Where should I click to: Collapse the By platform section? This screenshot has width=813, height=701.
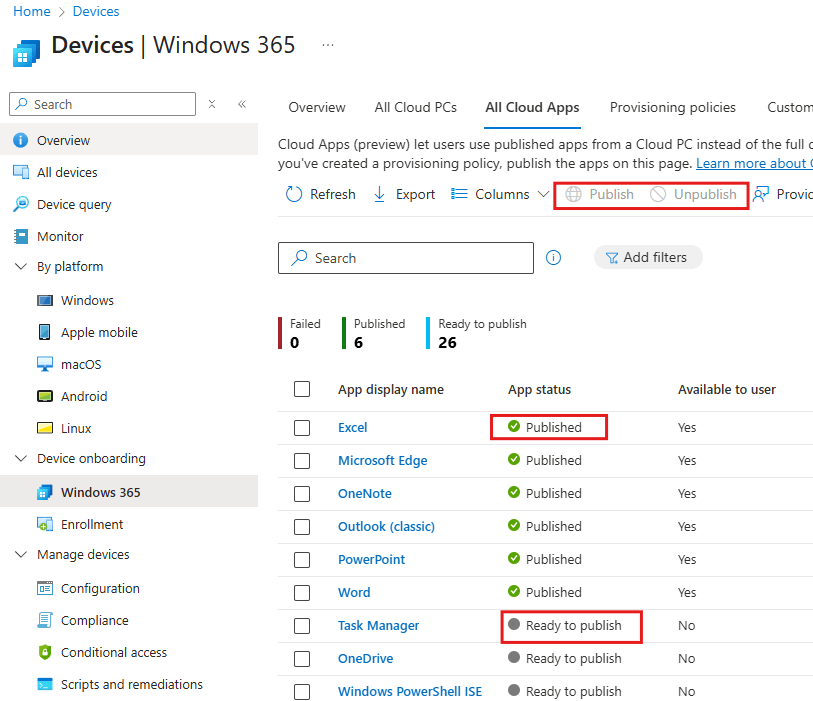[x=21, y=267]
